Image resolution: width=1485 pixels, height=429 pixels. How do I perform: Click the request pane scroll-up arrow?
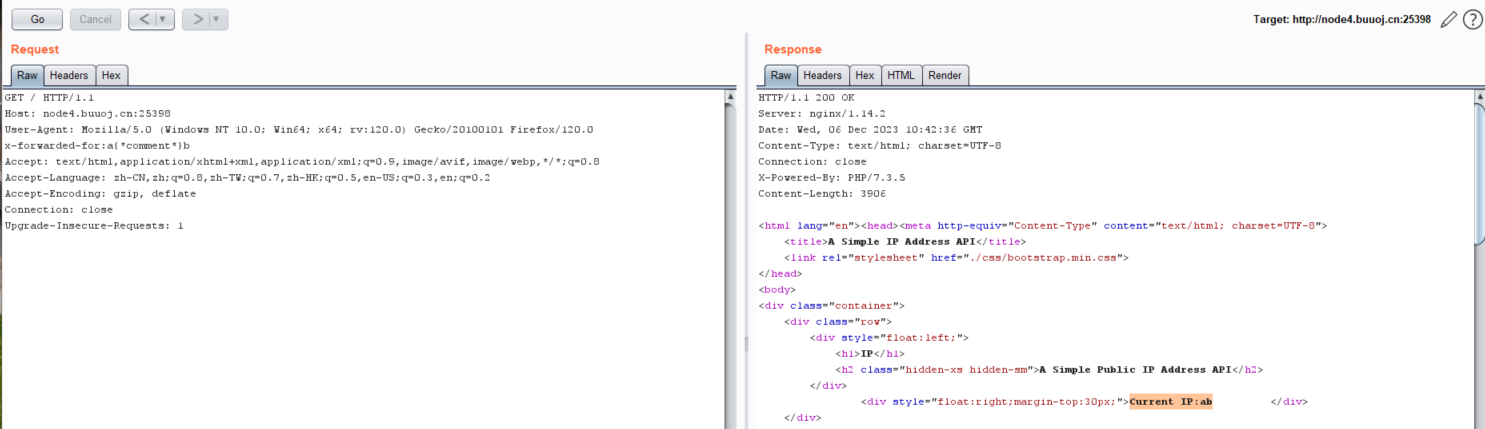click(x=730, y=97)
